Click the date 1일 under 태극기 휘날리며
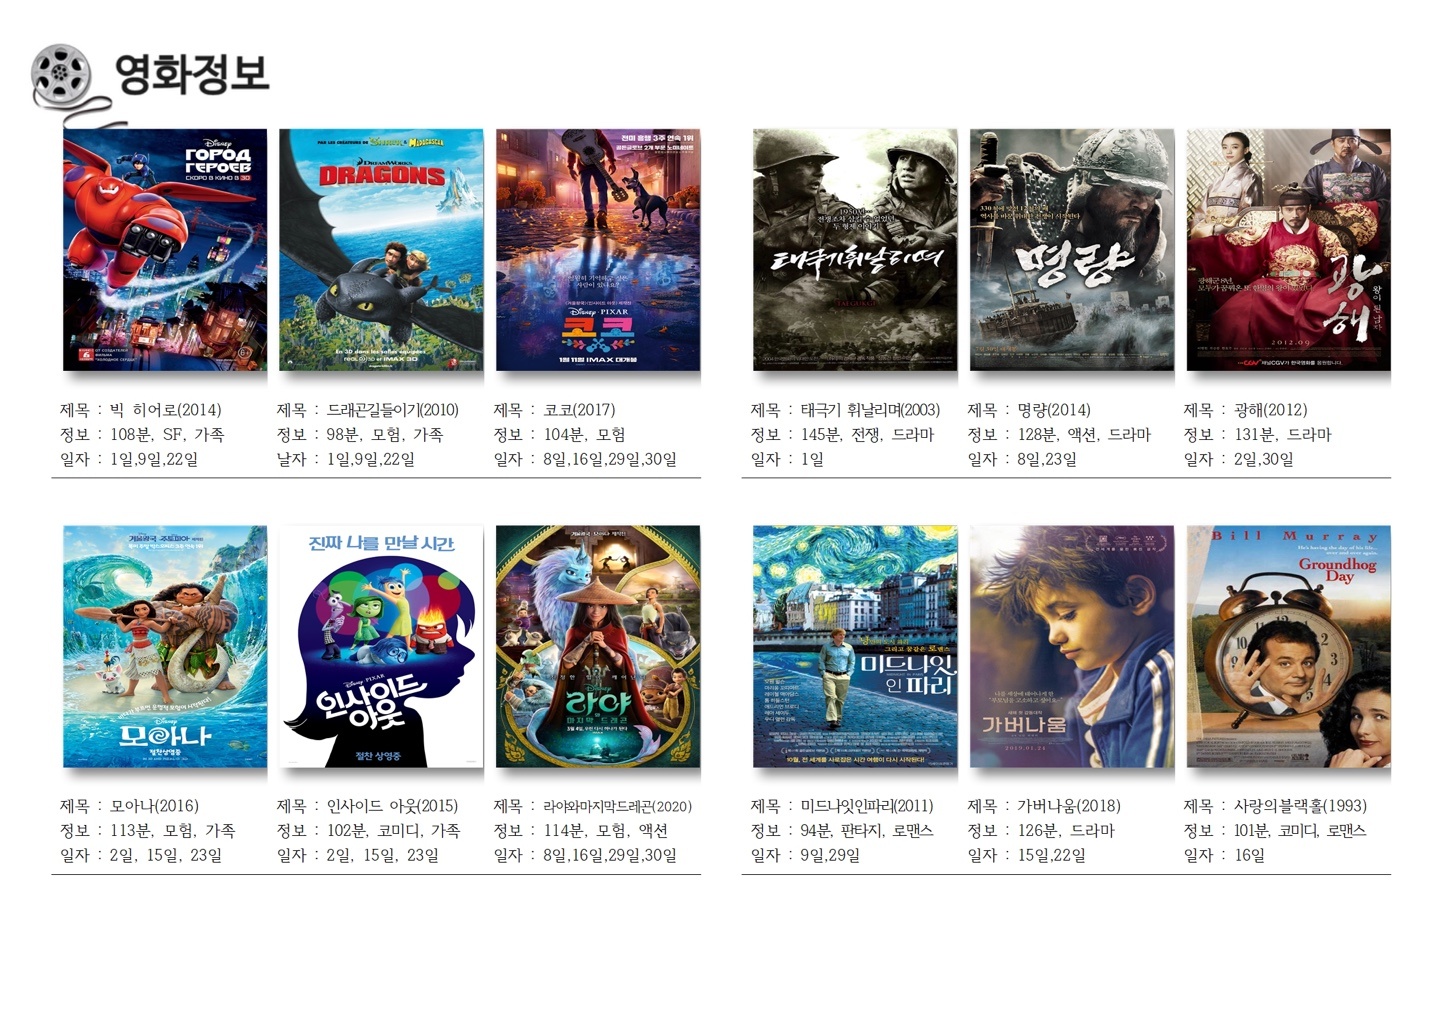Screen dimensions: 1440x1018 tap(813, 460)
